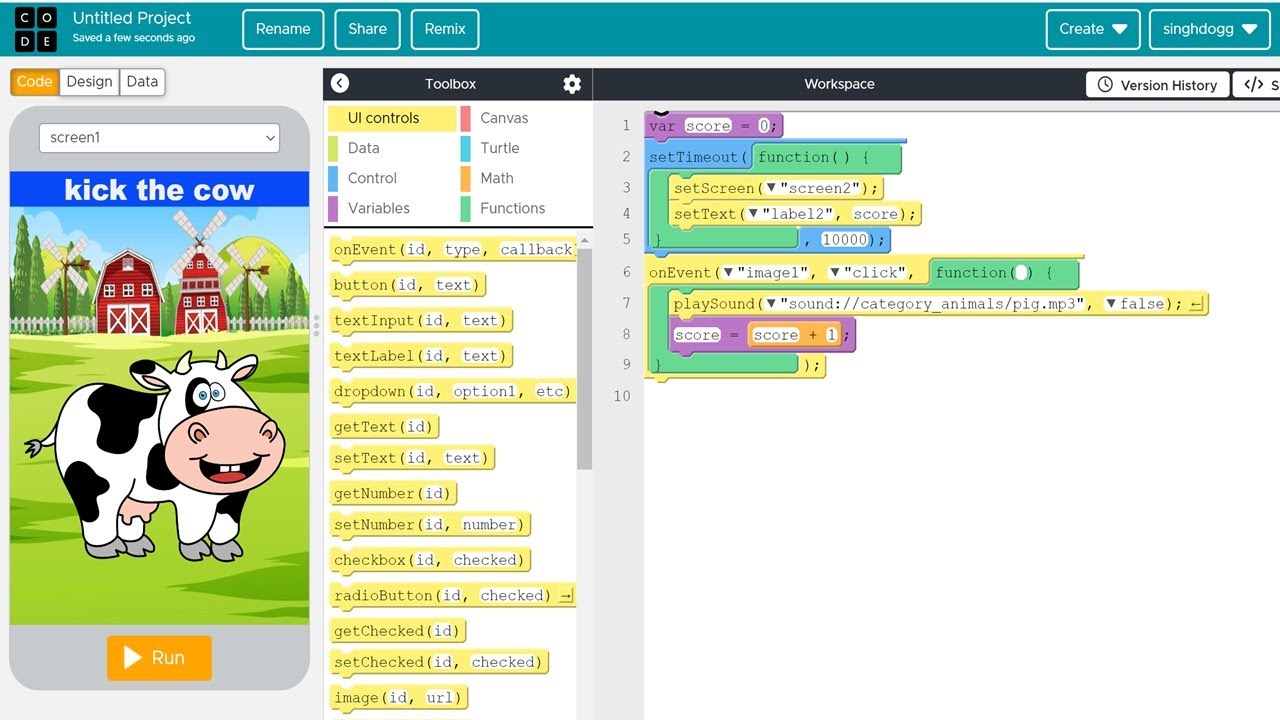Screen dimensions: 1280x720
Task: Open "label2" dropdown arrow in setText block
Action: 753,214
